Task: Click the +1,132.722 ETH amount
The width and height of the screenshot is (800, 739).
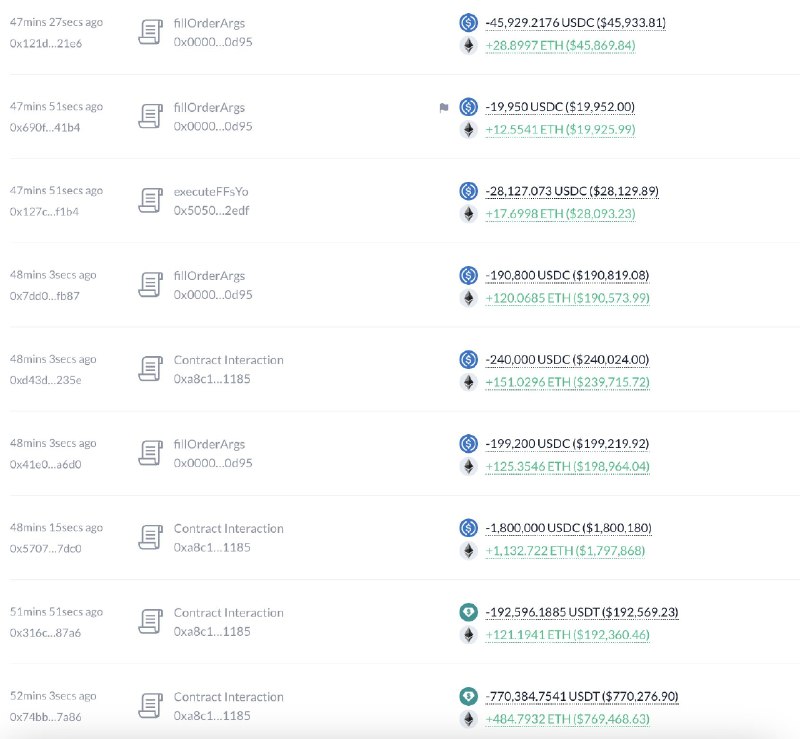Action: [x=565, y=551]
